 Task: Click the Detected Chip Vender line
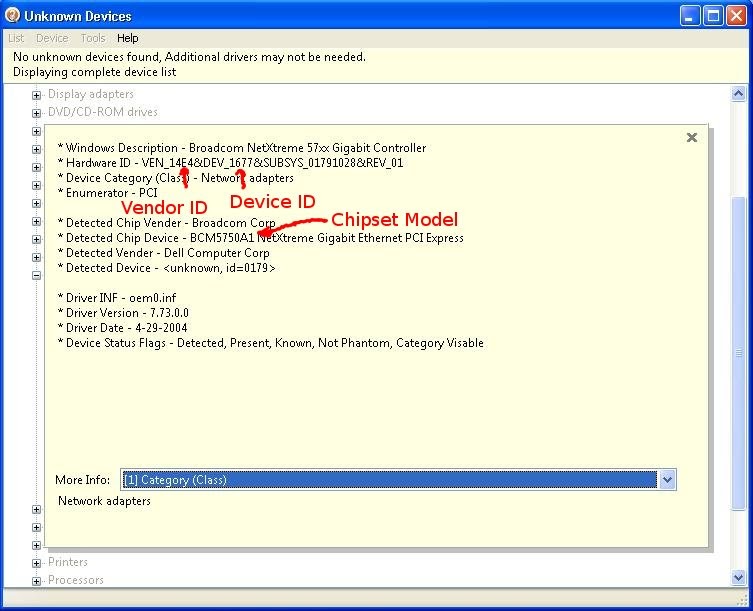click(166, 223)
